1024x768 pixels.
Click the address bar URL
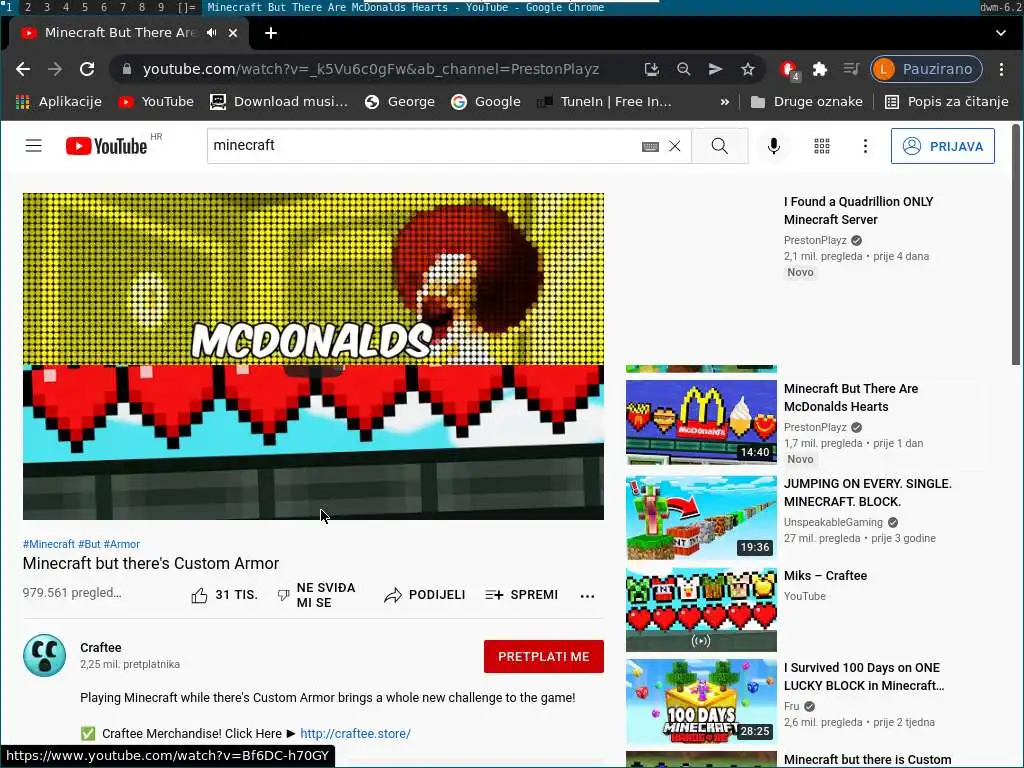(x=370, y=69)
